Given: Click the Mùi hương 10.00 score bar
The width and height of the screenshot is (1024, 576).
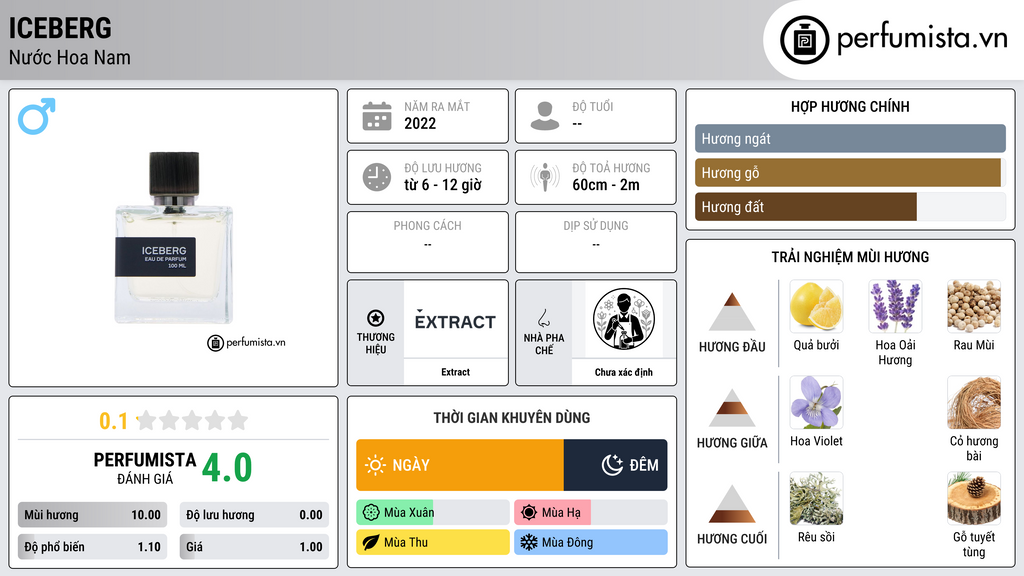Looking at the screenshot, I should (92, 515).
